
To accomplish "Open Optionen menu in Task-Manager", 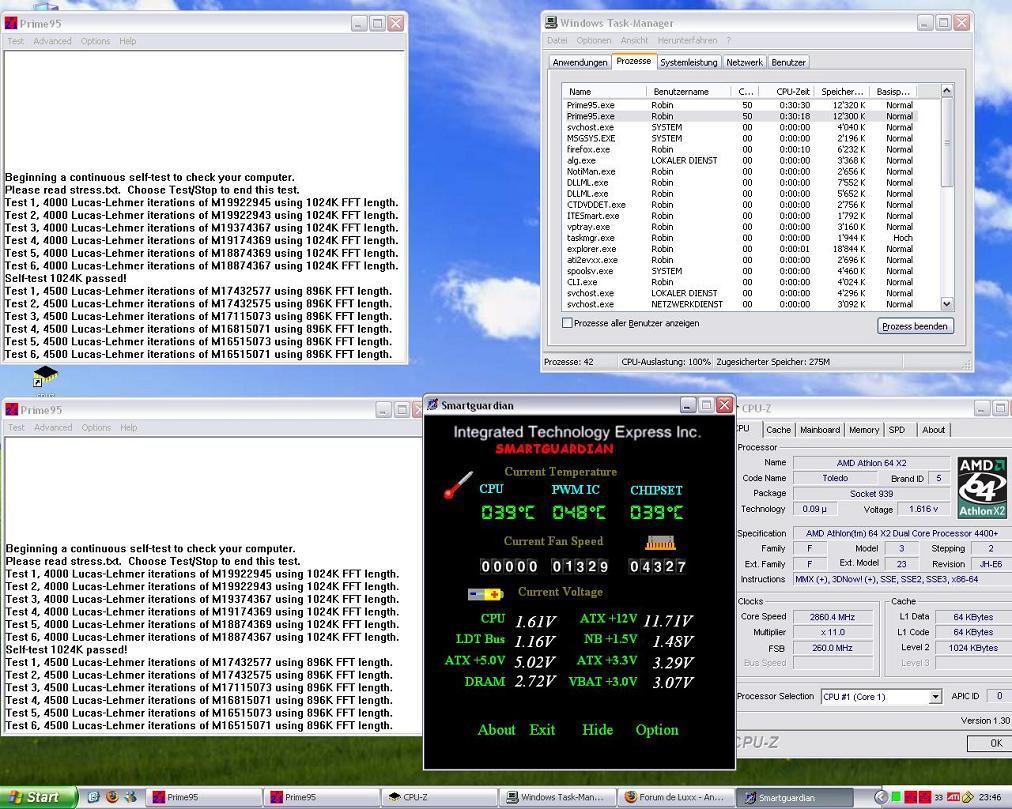I will pos(593,40).
